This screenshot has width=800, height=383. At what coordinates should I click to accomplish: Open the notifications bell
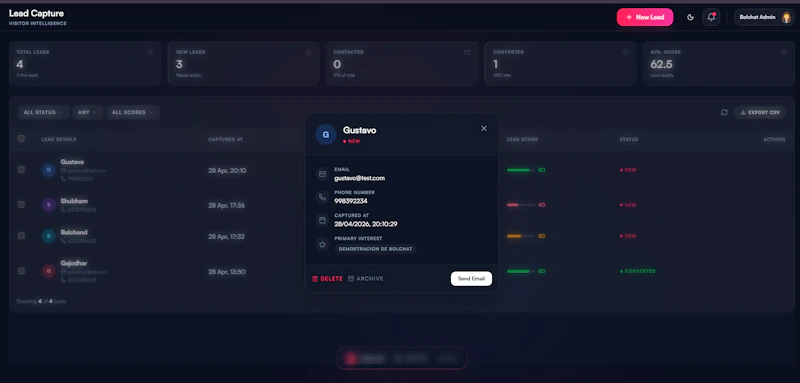pos(711,17)
